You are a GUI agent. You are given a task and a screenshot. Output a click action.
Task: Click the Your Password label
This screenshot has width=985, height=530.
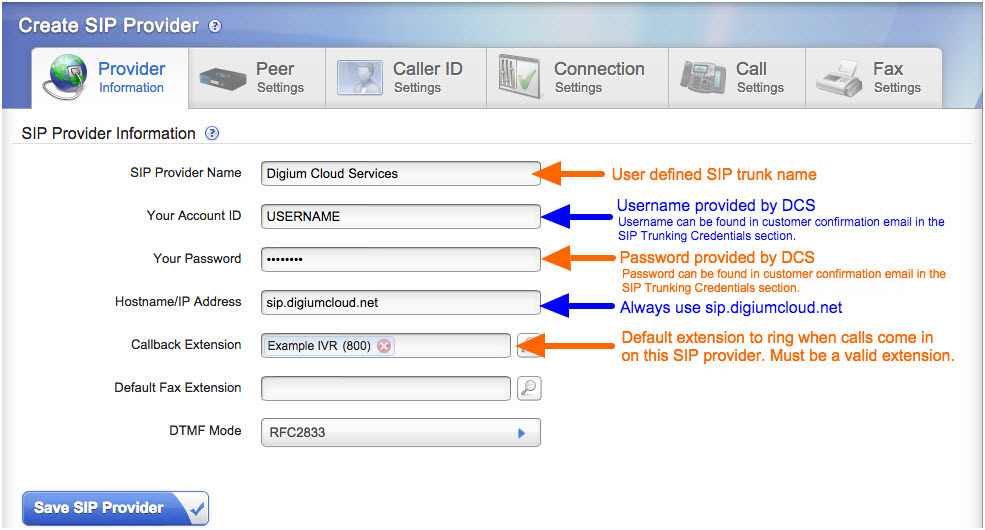pyautogui.click(x=197, y=258)
